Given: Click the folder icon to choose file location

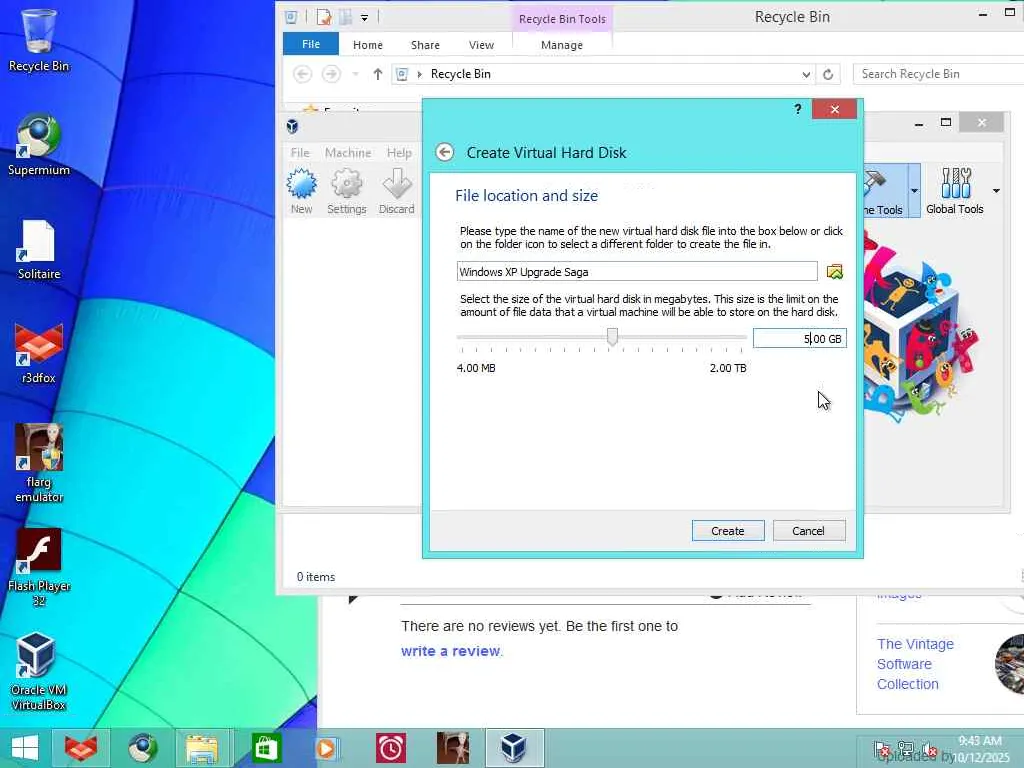Looking at the screenshot, I should click(835, 272).
